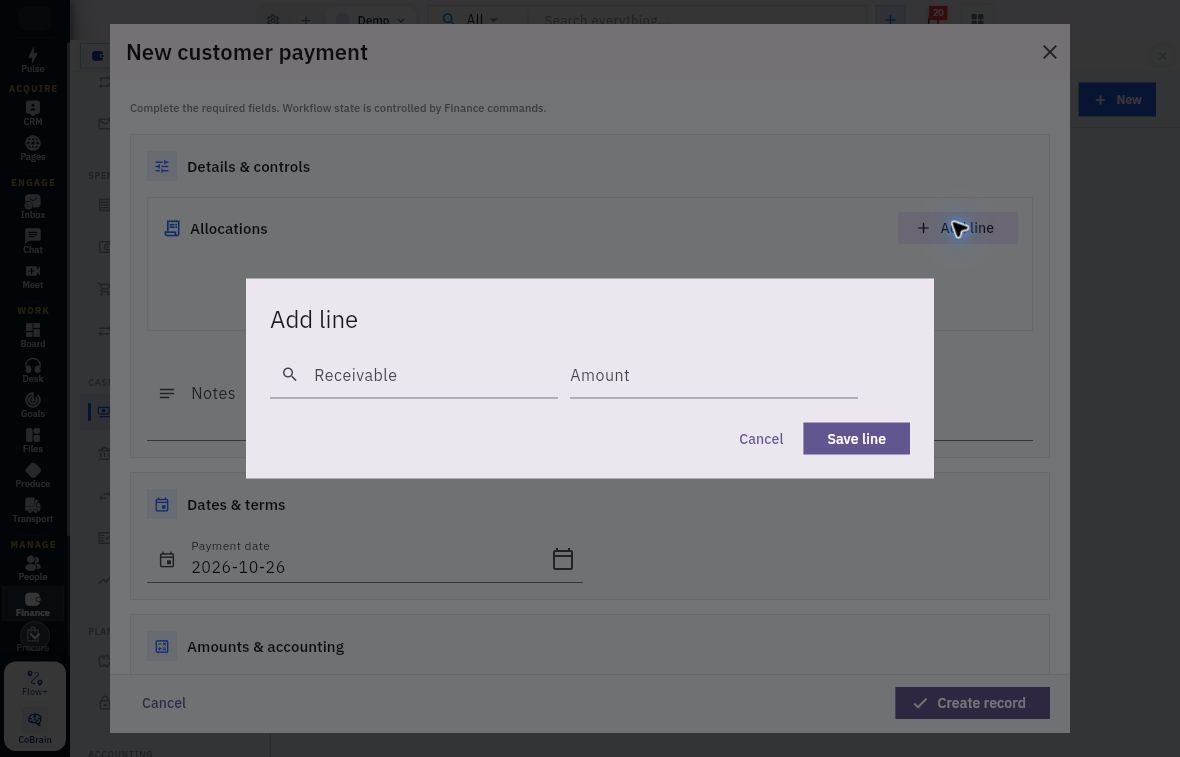Open Pulse in the sidebar
The height and width of the screenshot is (757, 1180).
[32, 60]
